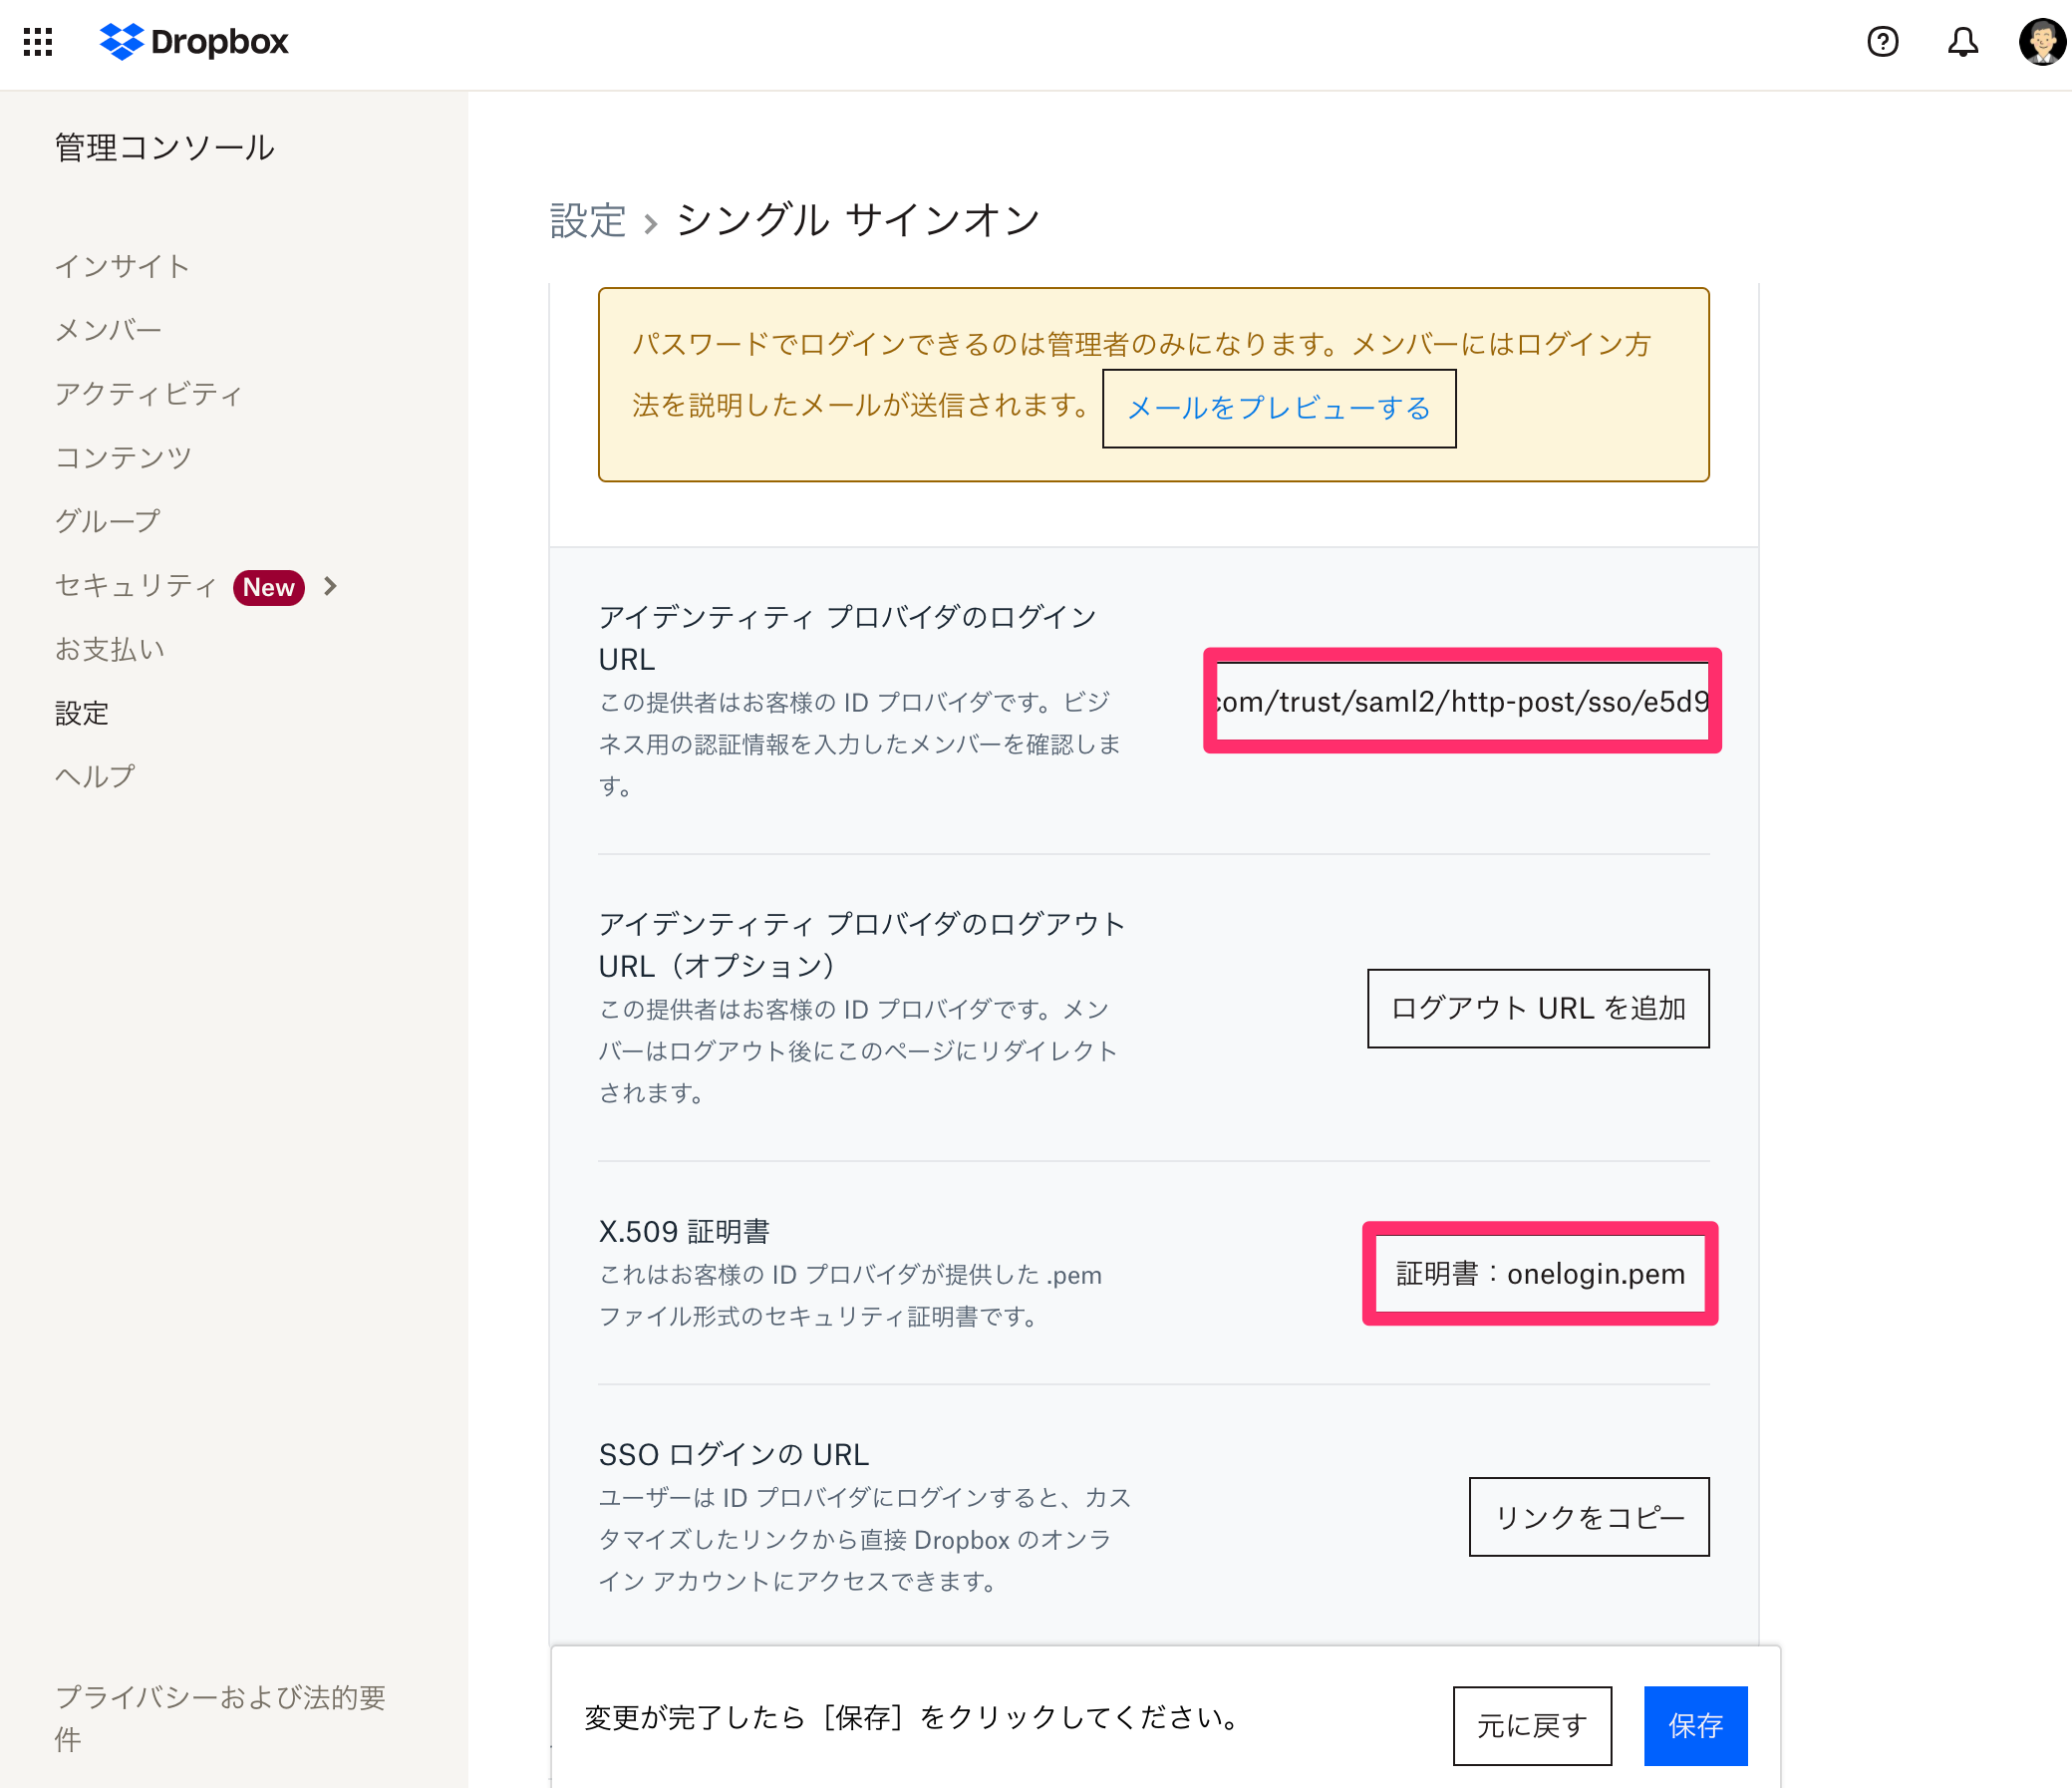Screen dimensions: 2072x1788
Task: Open お支払い in sidebar
Action: pos(110,649)
